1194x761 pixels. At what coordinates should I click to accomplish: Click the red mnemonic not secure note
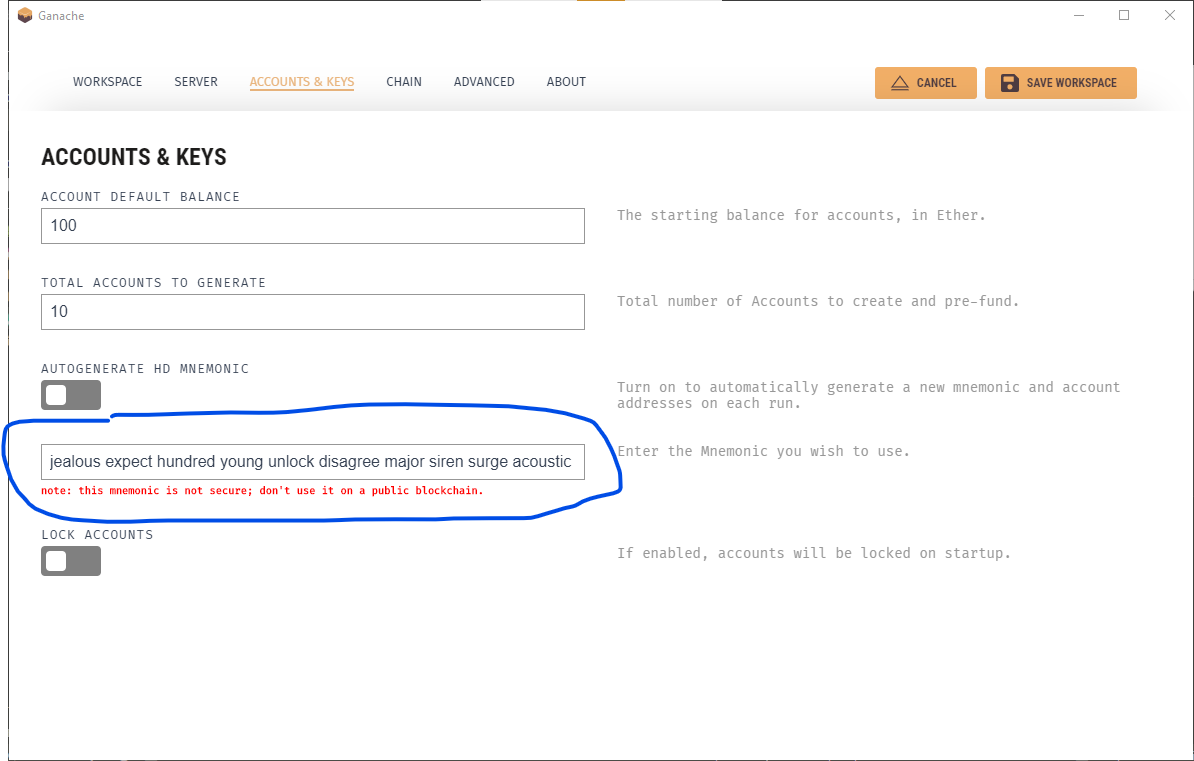(262, 491)
